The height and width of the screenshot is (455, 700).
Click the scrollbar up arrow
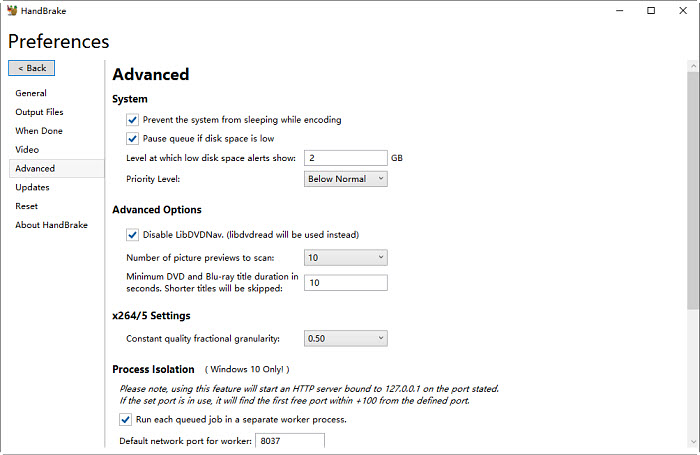693,66
